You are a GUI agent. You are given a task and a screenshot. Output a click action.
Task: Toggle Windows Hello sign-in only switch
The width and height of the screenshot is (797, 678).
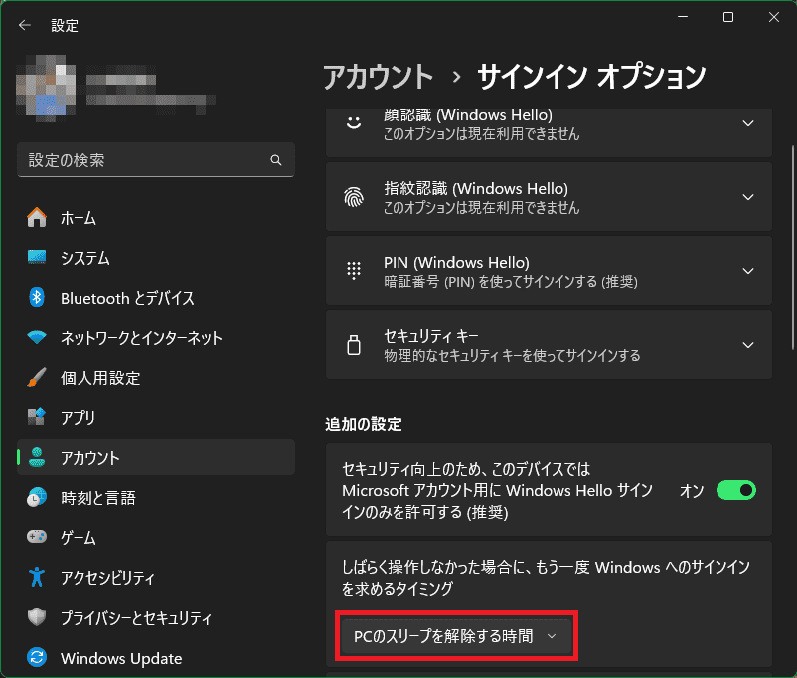736,491
